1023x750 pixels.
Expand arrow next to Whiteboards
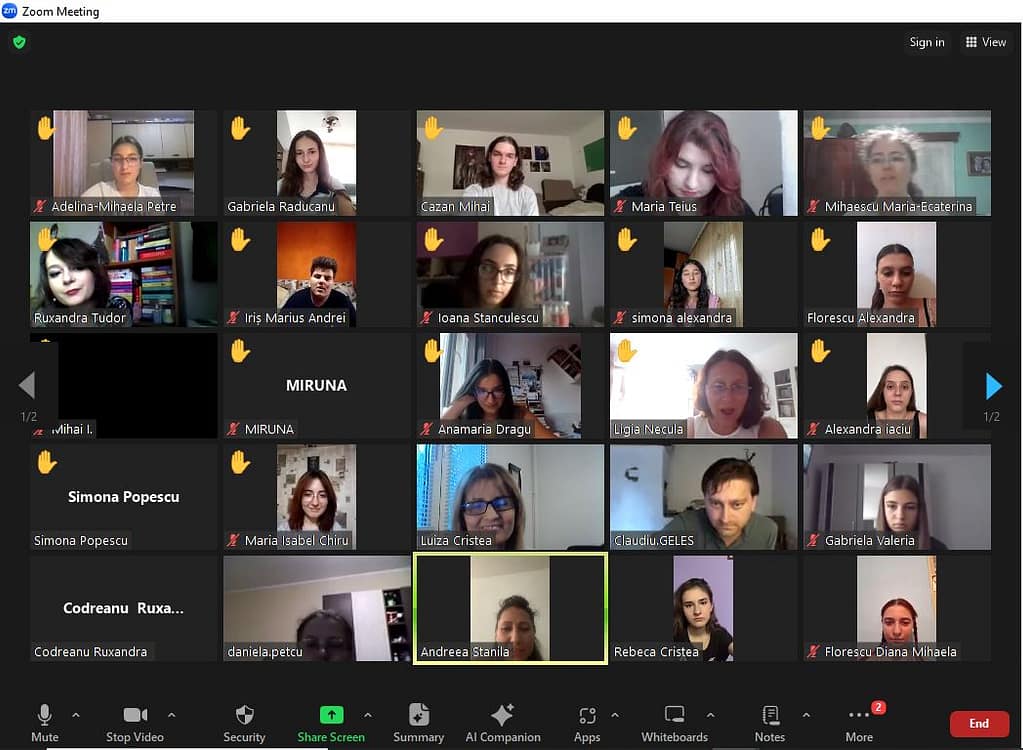710,715
